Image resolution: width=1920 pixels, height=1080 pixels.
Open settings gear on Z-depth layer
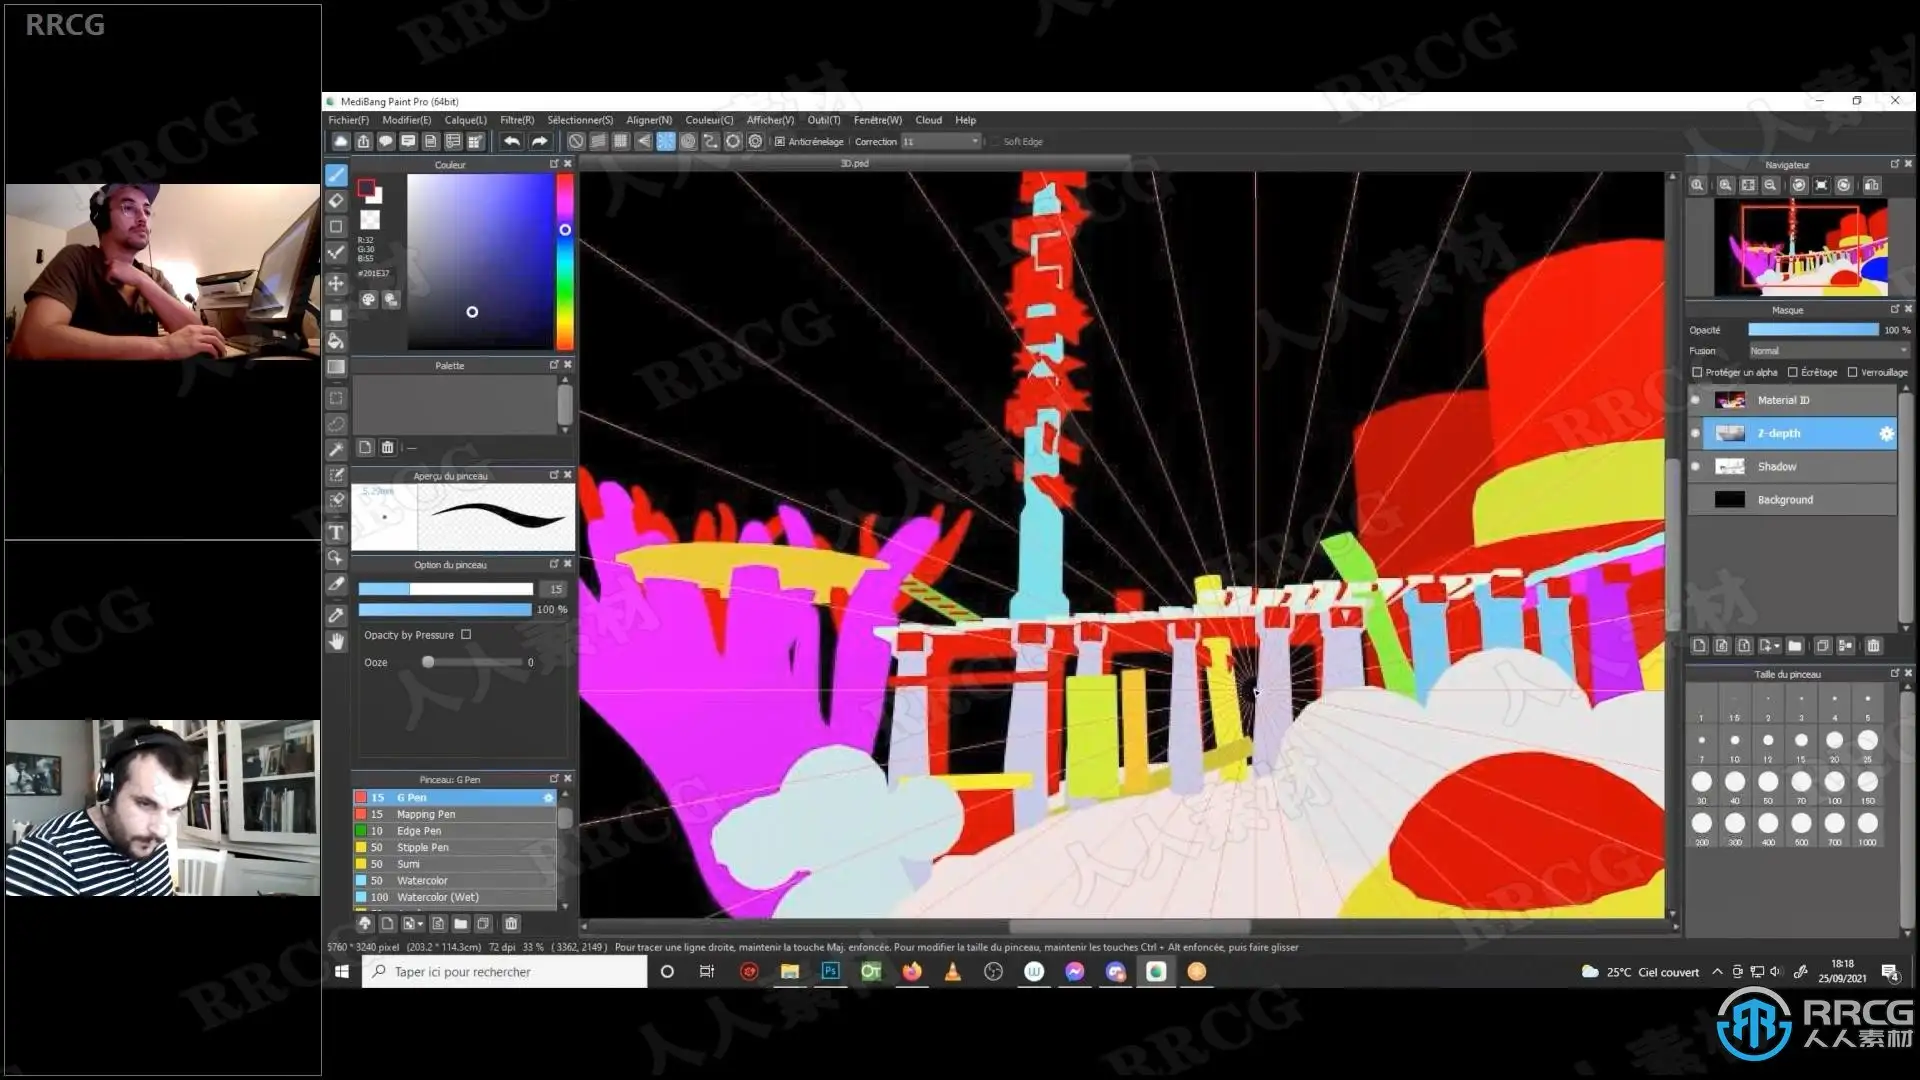1886,433
